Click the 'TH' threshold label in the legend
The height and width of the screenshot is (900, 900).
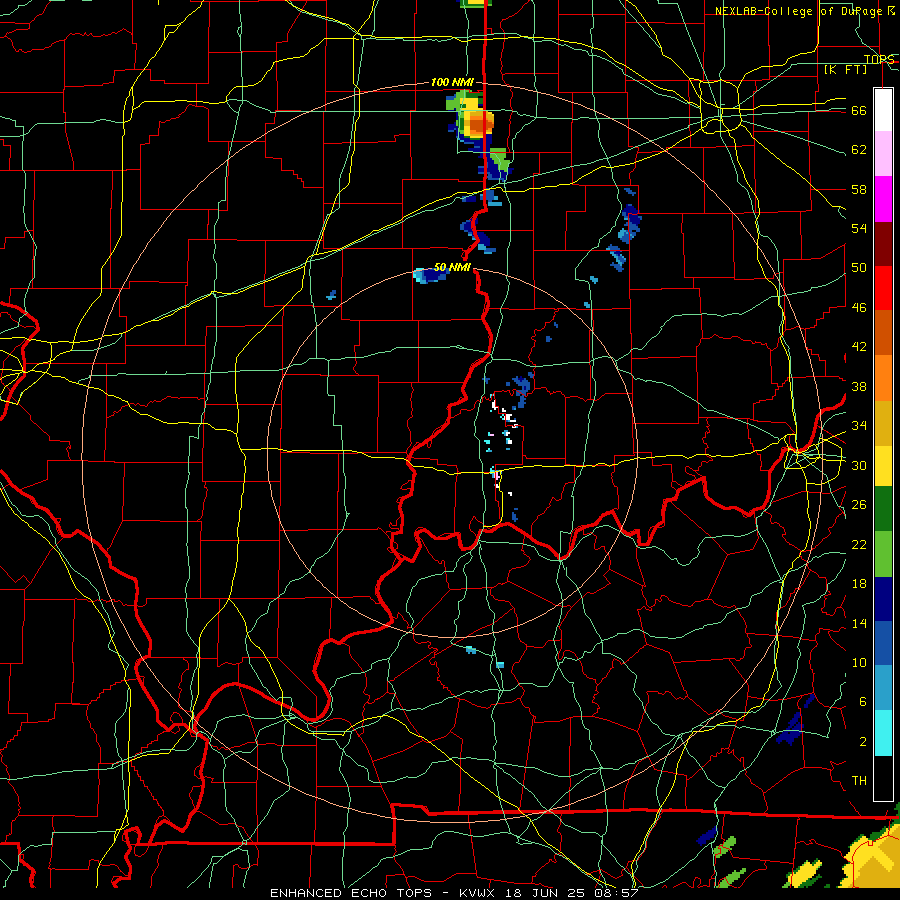click(859, 781)
